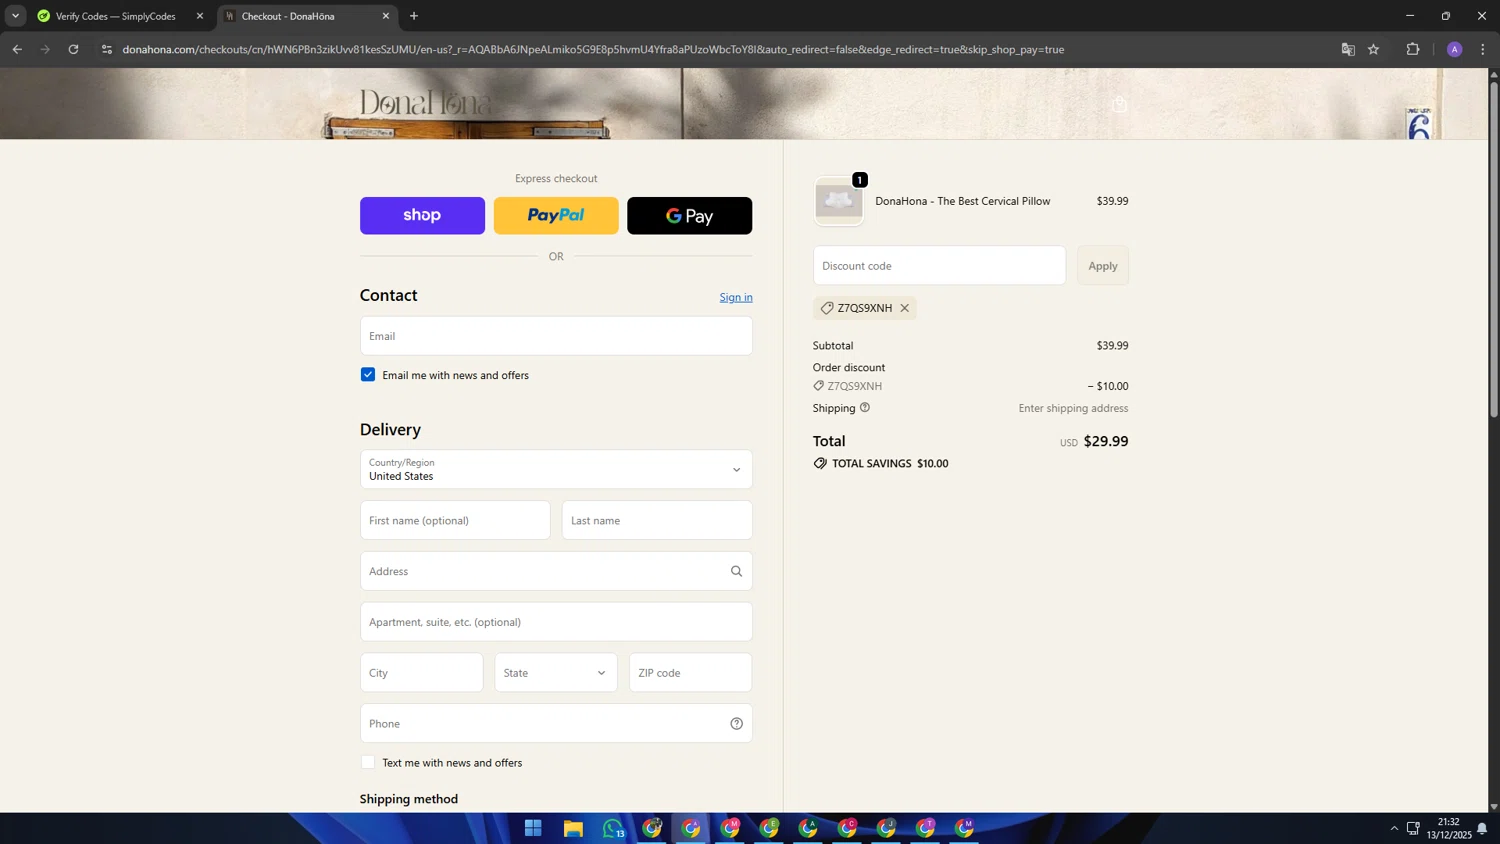Open the notifications bell in tray
1500x844 pixels.
click(x=1482, y=828)
